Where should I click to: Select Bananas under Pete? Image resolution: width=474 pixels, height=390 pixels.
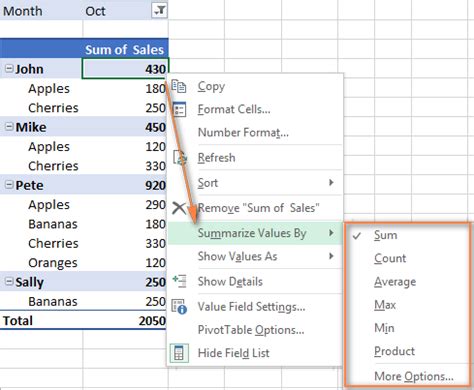coord(53,224)
